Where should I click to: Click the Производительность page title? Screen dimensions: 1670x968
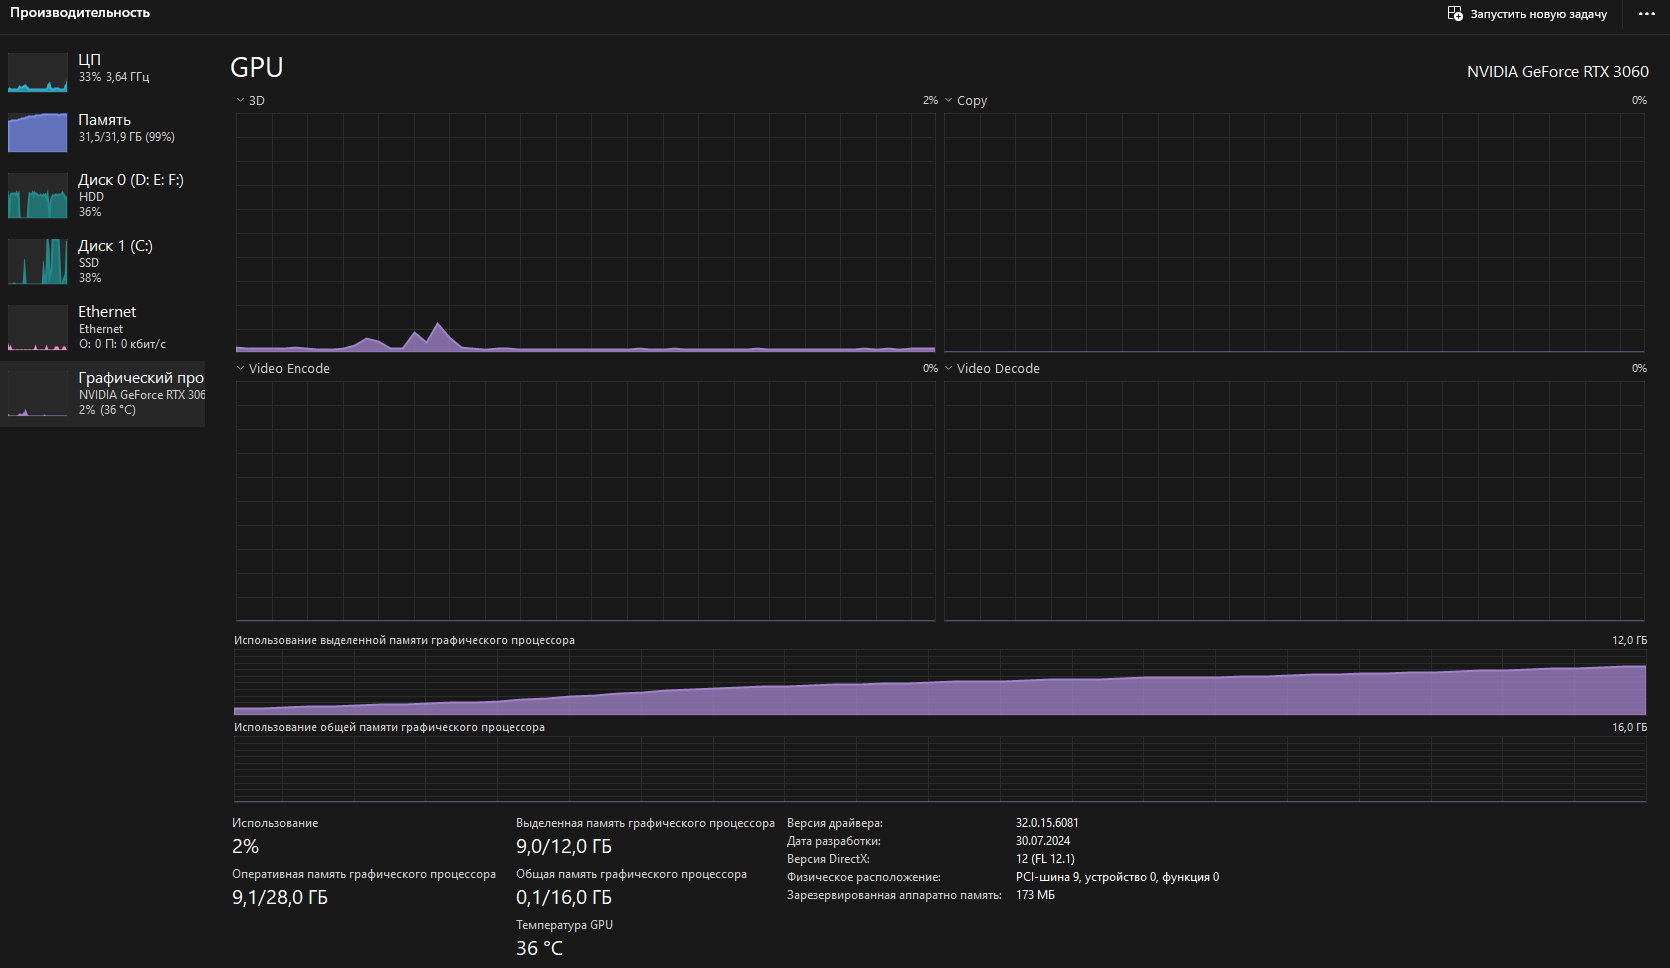point(80,13)
